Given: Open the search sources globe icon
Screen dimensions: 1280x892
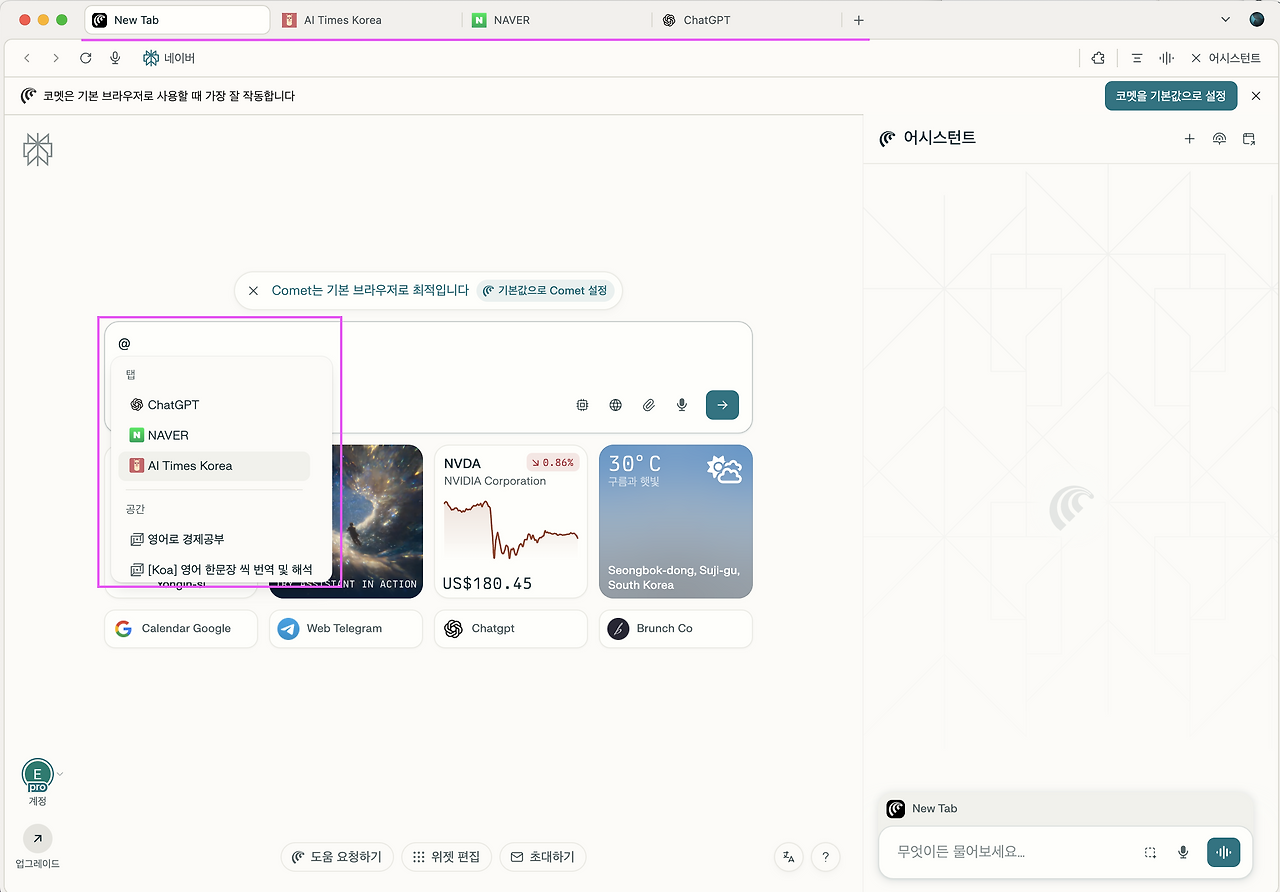Looking at the screenshot, I should pyautogui.click(x=616, y=405).
